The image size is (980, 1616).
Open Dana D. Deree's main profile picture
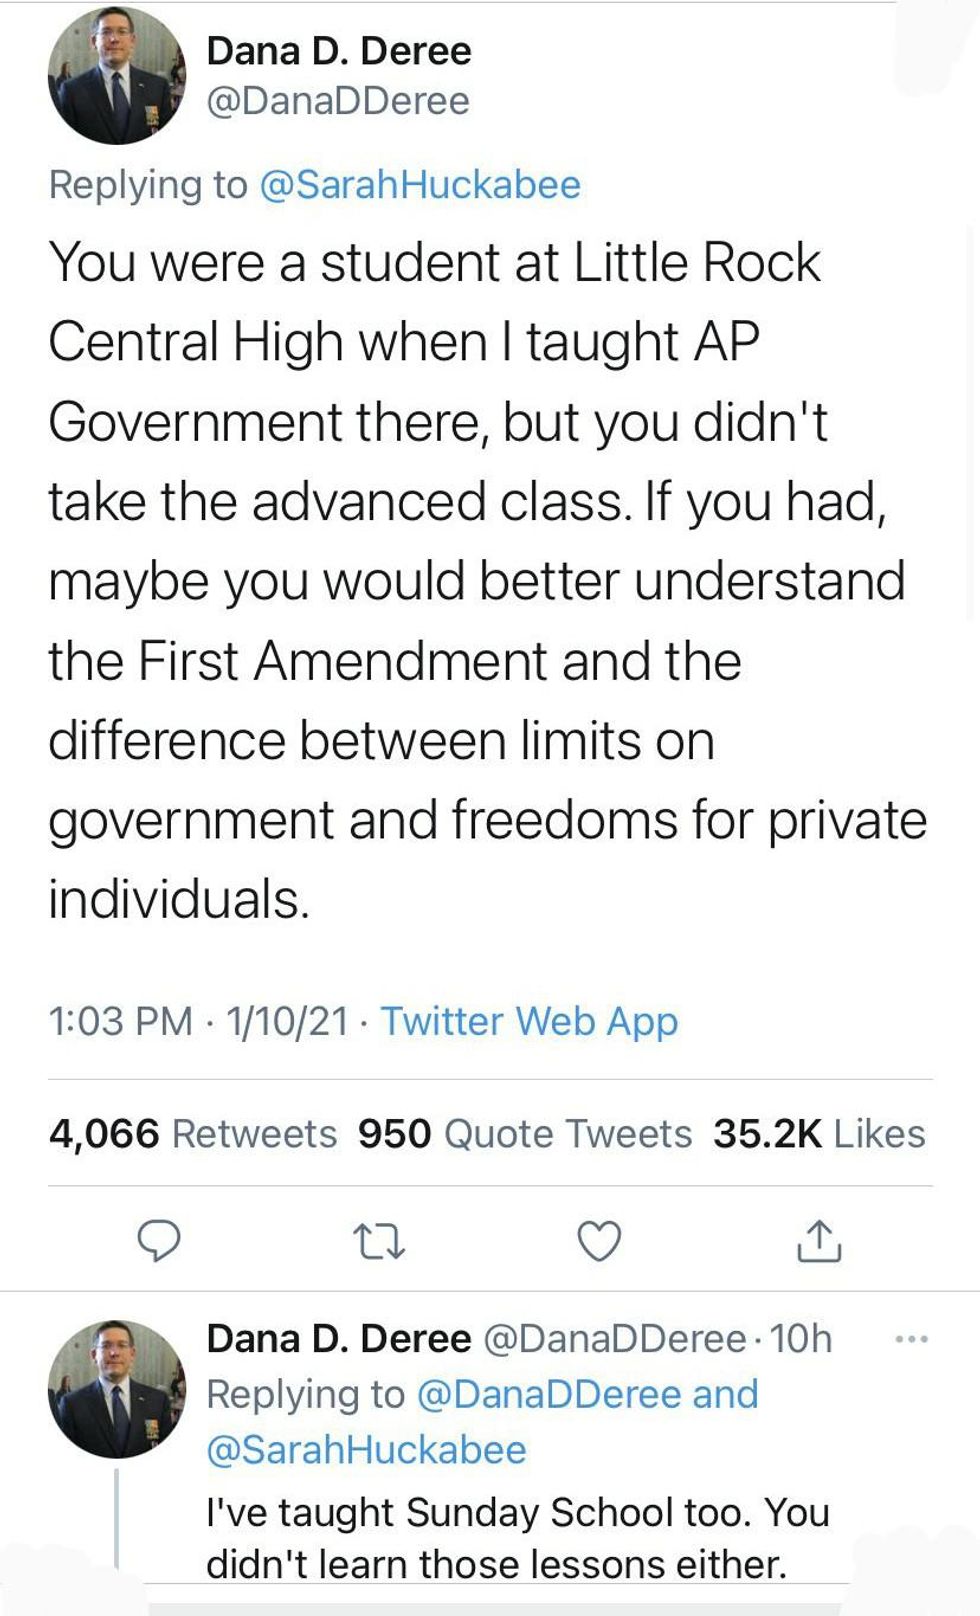(117, 76)
